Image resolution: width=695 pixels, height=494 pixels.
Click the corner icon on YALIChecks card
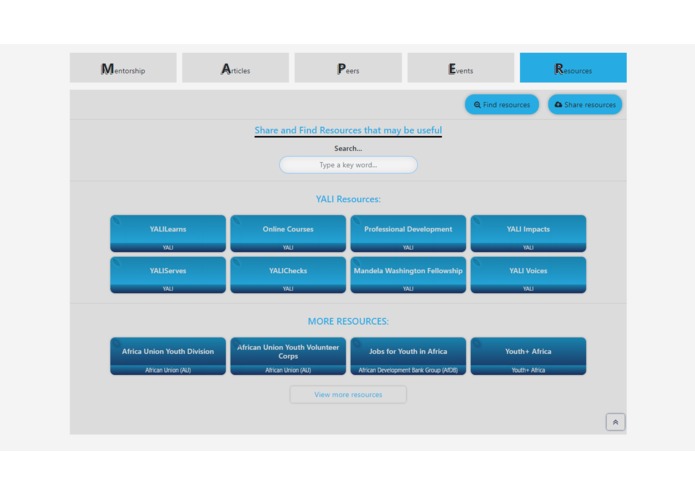(236, 262)
